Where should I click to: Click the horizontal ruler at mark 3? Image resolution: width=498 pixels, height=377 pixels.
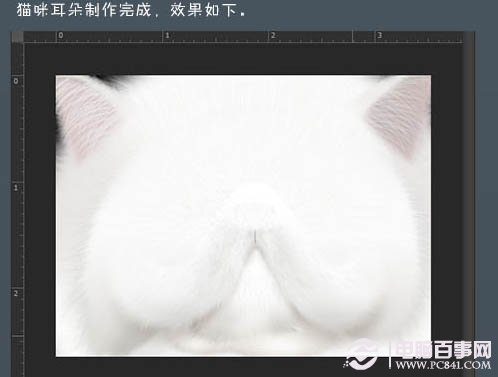tap(379, 36)
